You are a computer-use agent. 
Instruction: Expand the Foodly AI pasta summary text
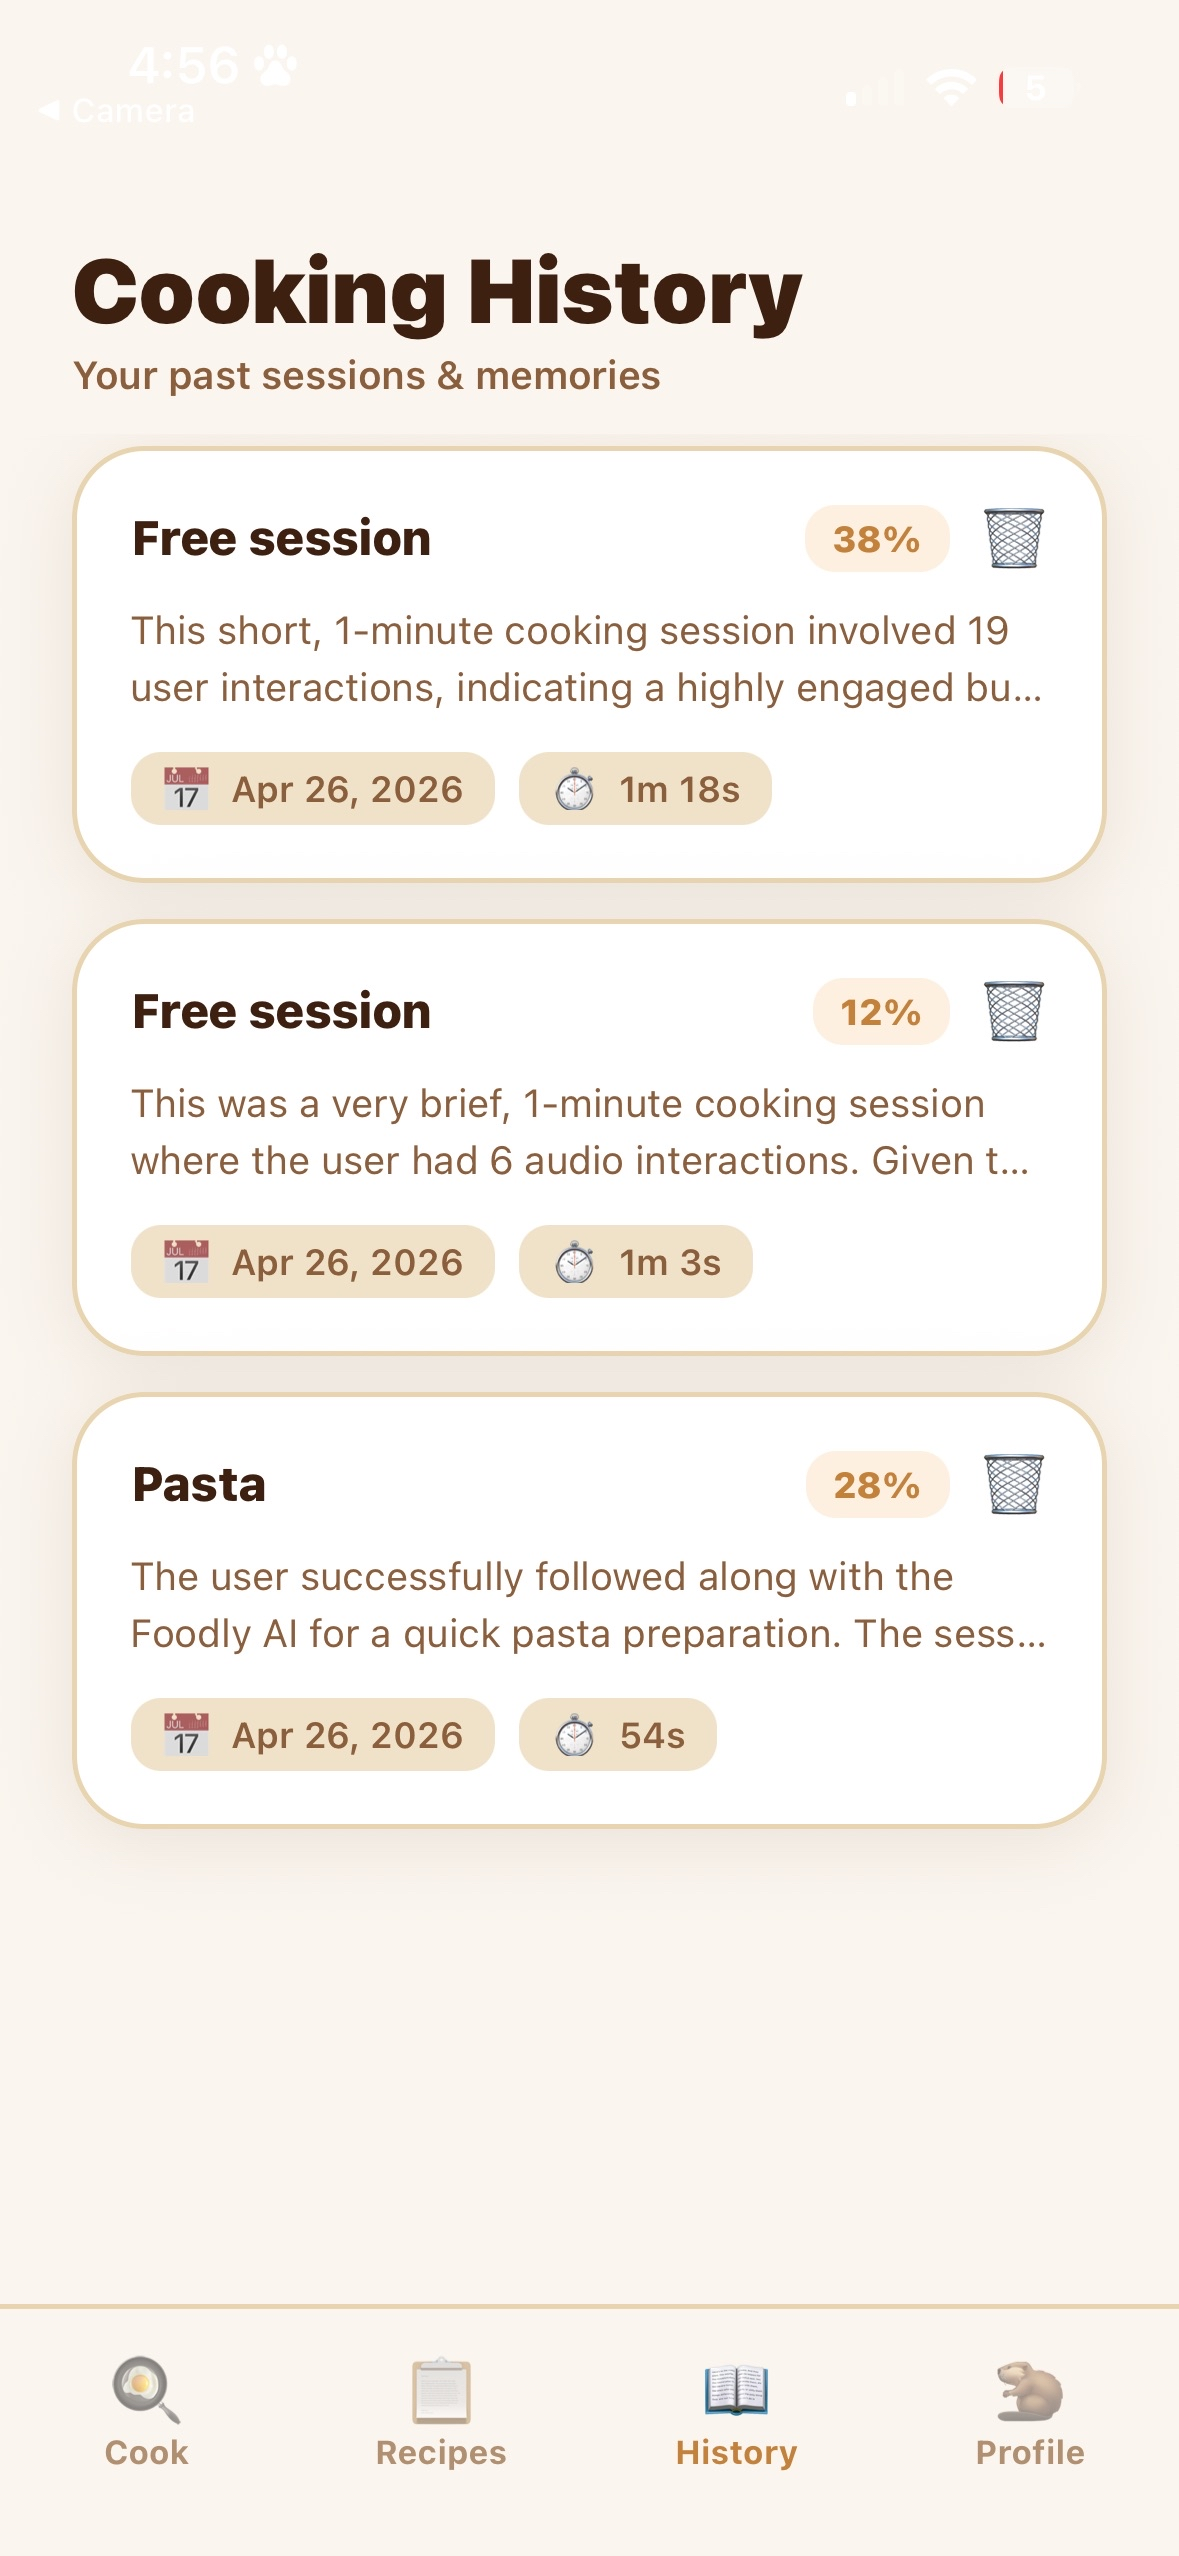pos(587,1605)
